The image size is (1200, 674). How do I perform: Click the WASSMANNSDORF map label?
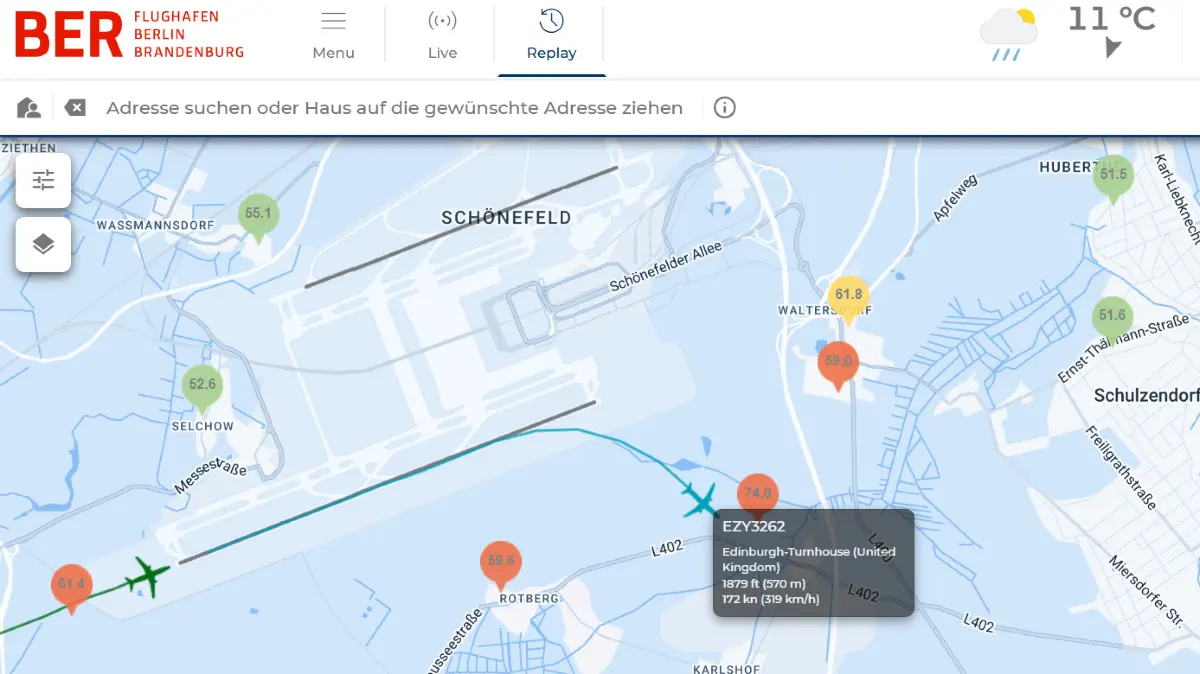tap(155, 226)
